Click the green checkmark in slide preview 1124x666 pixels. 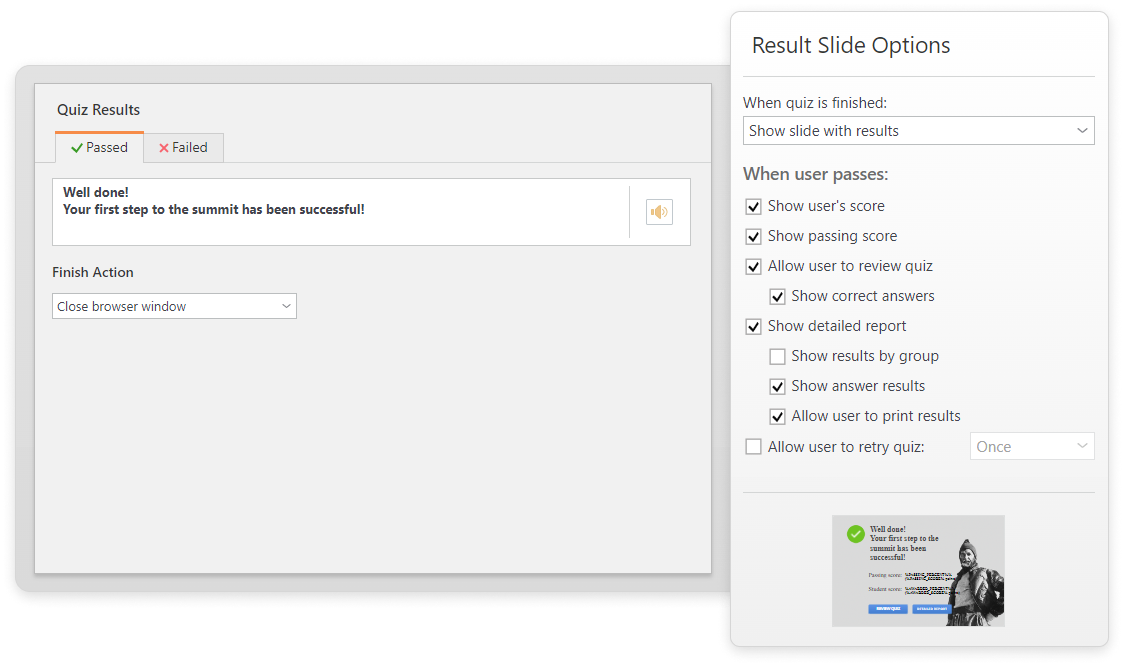click(x=855, y=534)
